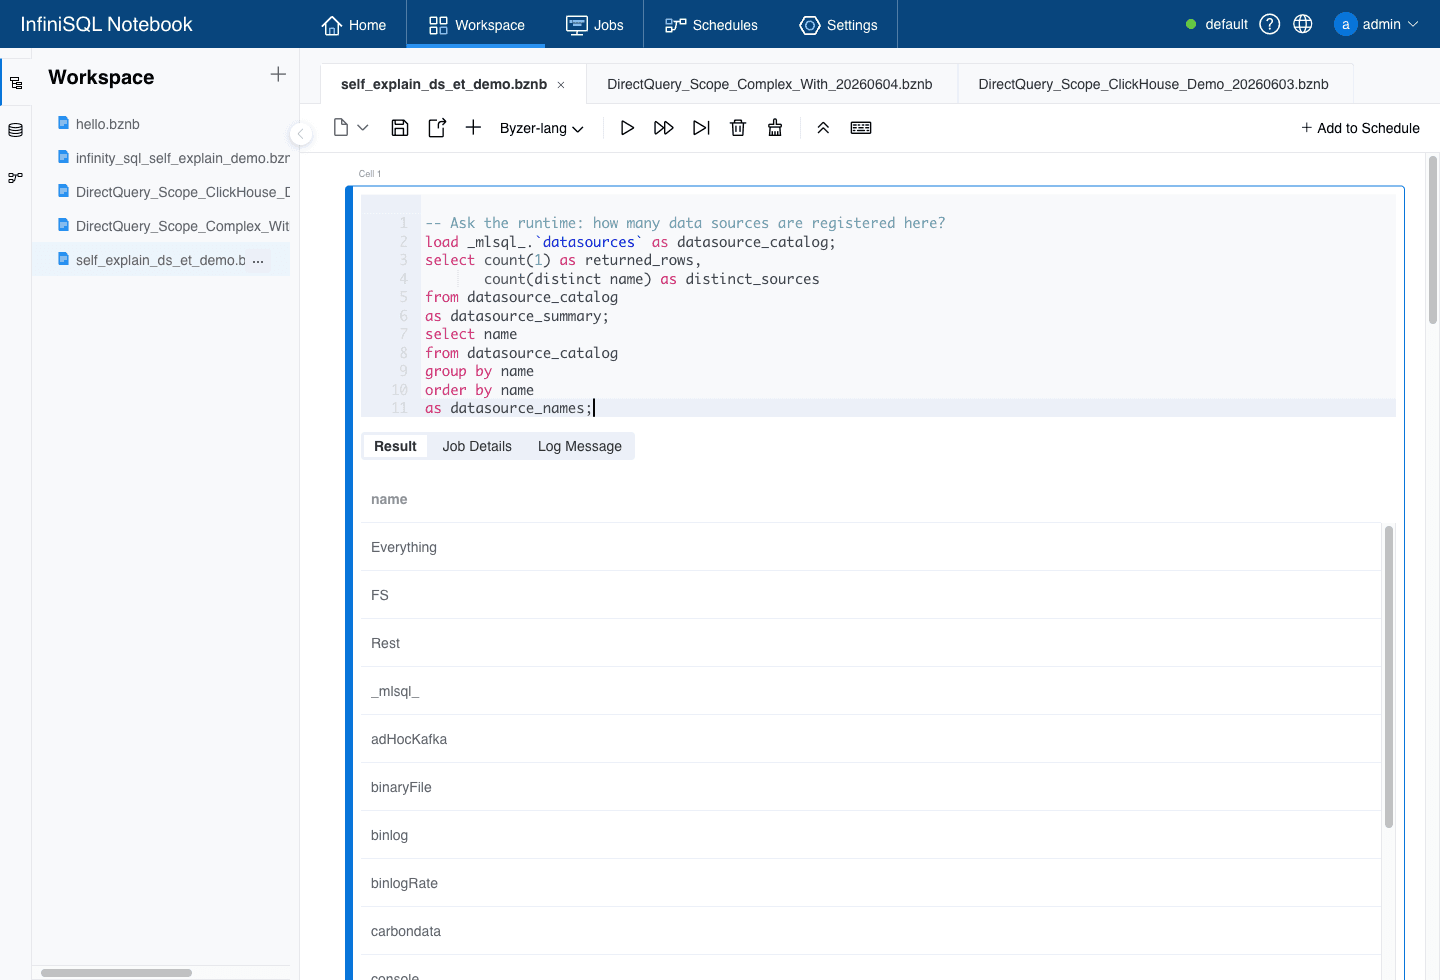Click the admin user avatar
The height and width of the screenshot is (980, 1440).
point(1346,24)
